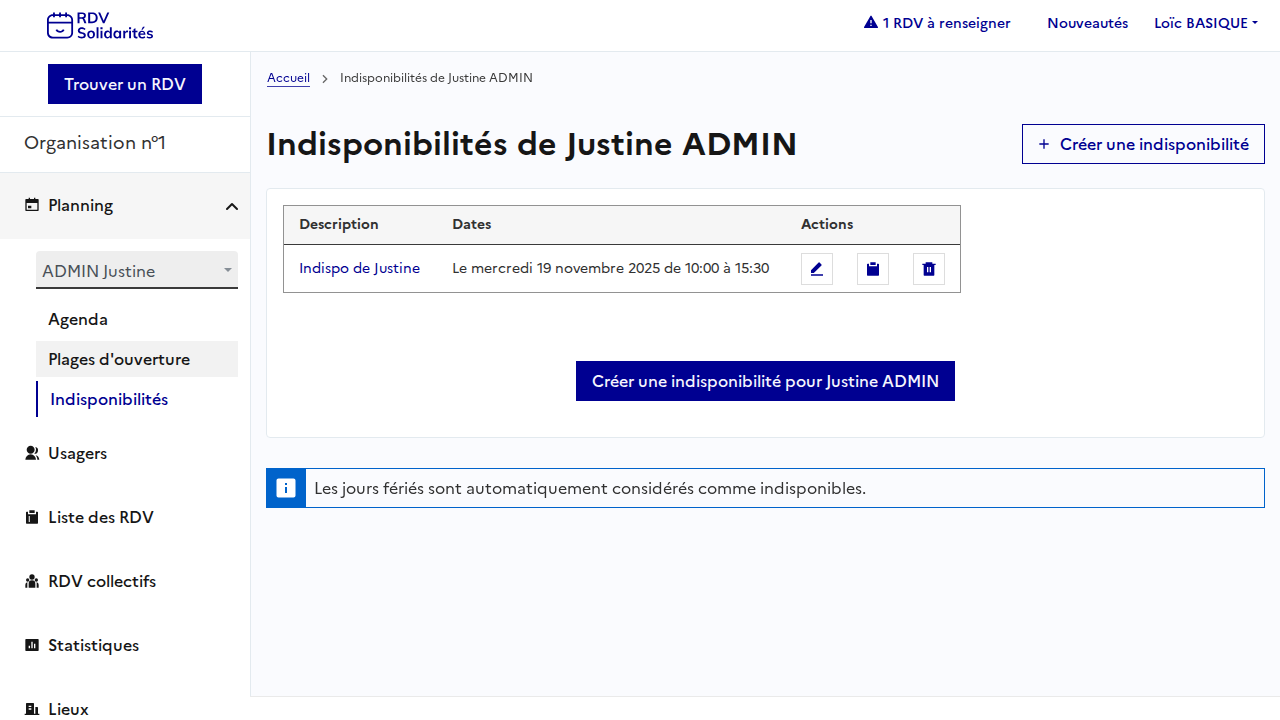Click the RDV Solidarités logo
This screenshot has width=1280, height=720.
tap(100, 25)
